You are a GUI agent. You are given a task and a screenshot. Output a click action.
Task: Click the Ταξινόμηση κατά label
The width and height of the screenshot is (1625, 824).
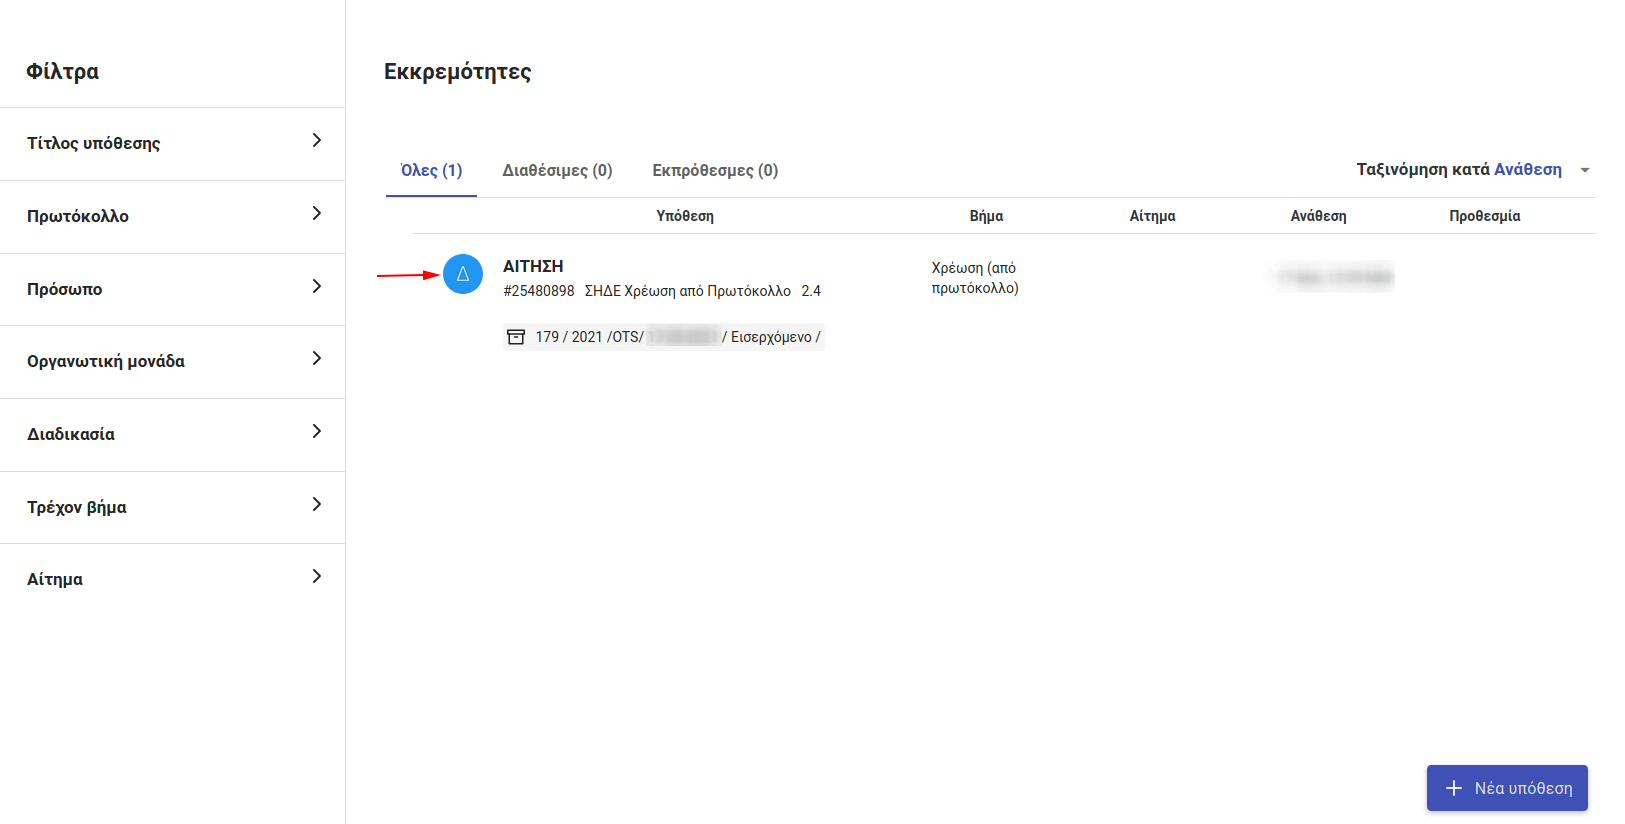click(1423, 170)
